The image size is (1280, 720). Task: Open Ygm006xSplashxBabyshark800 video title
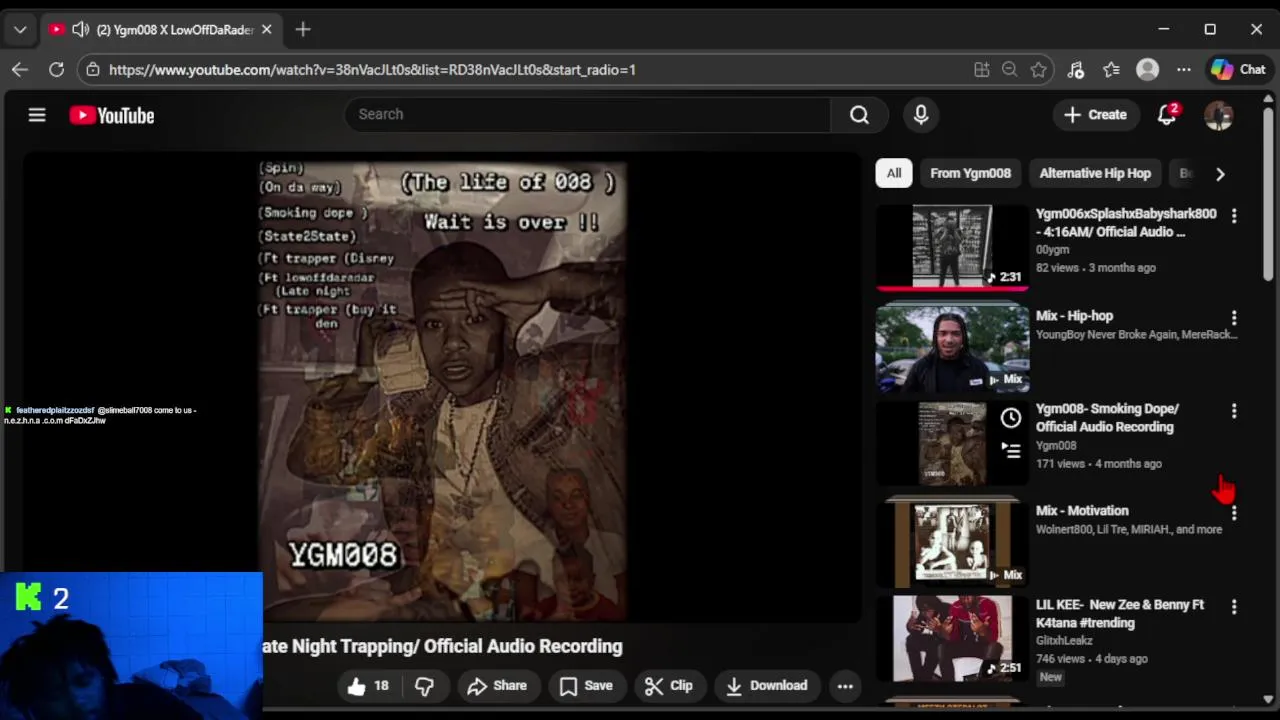point(1126,223)
